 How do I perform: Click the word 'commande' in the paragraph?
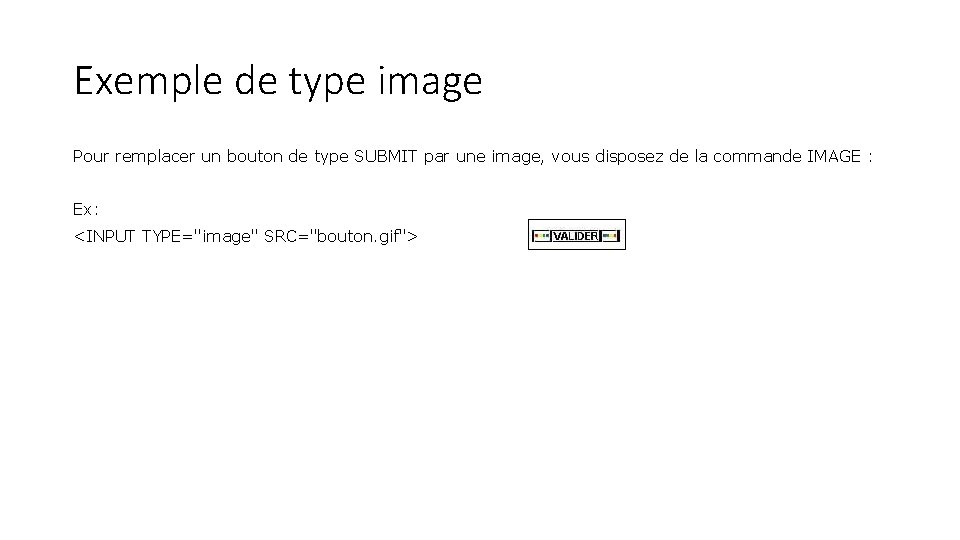pos(757,156)
